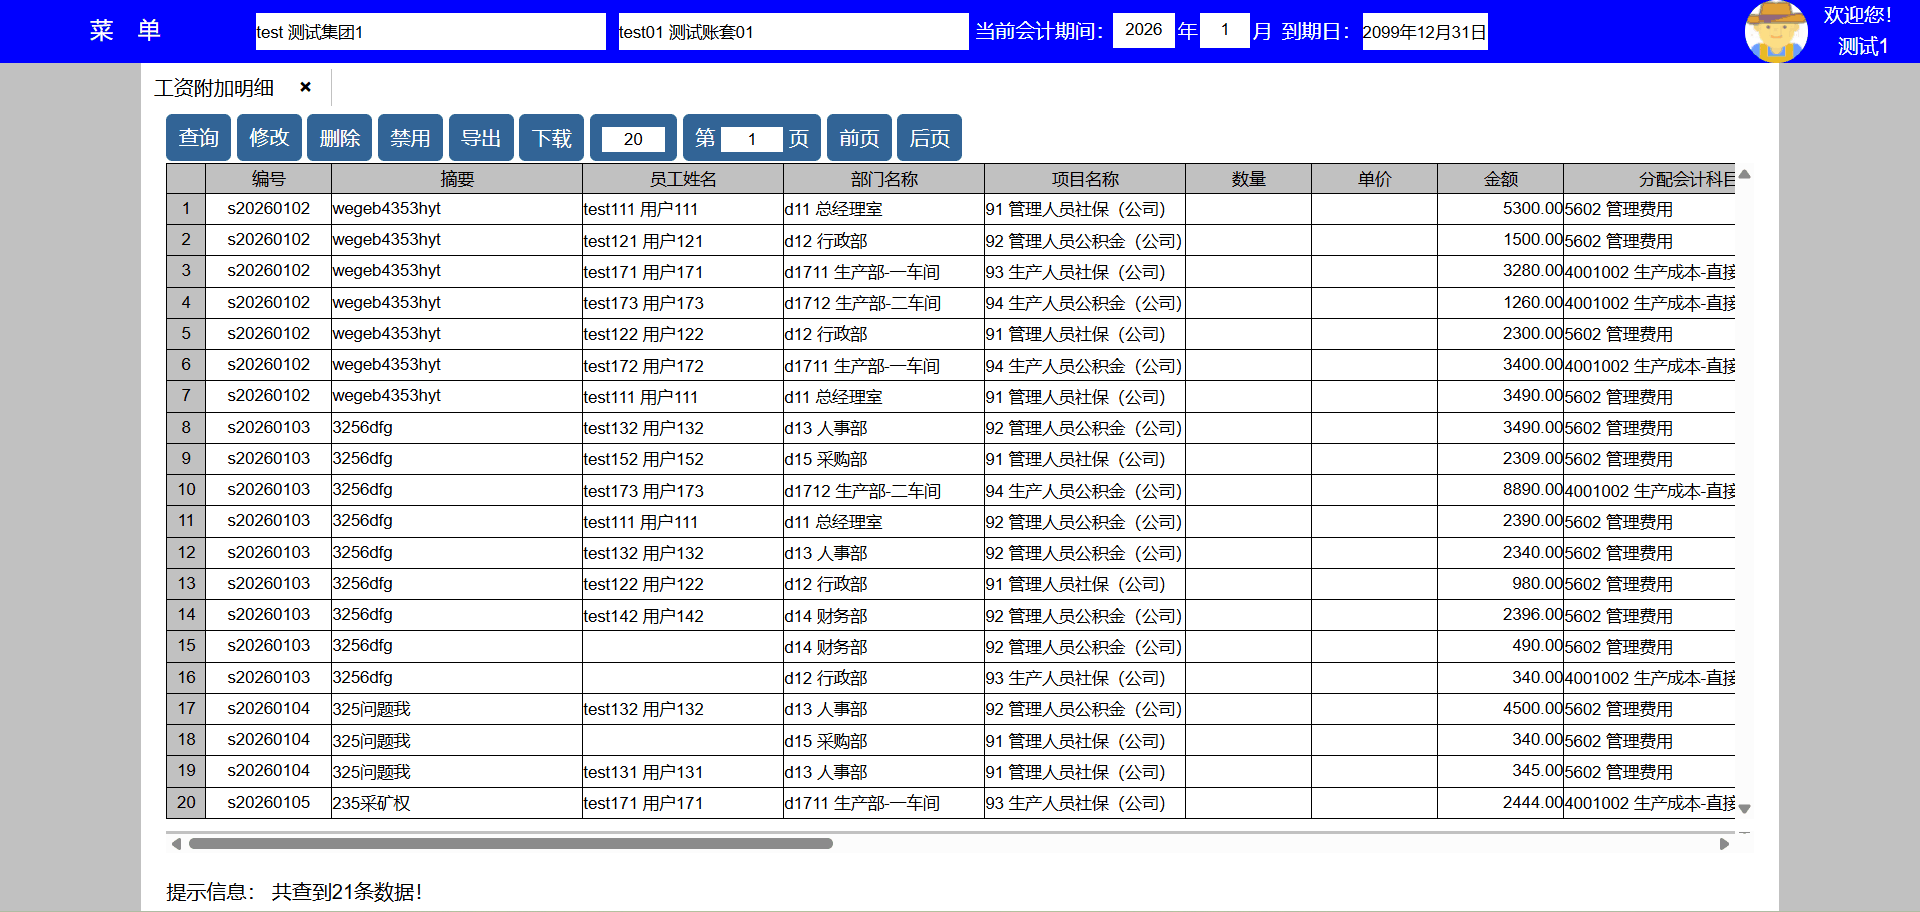
Task: Click the horizontal scrollbar thumb
Action: pos(510,844)
